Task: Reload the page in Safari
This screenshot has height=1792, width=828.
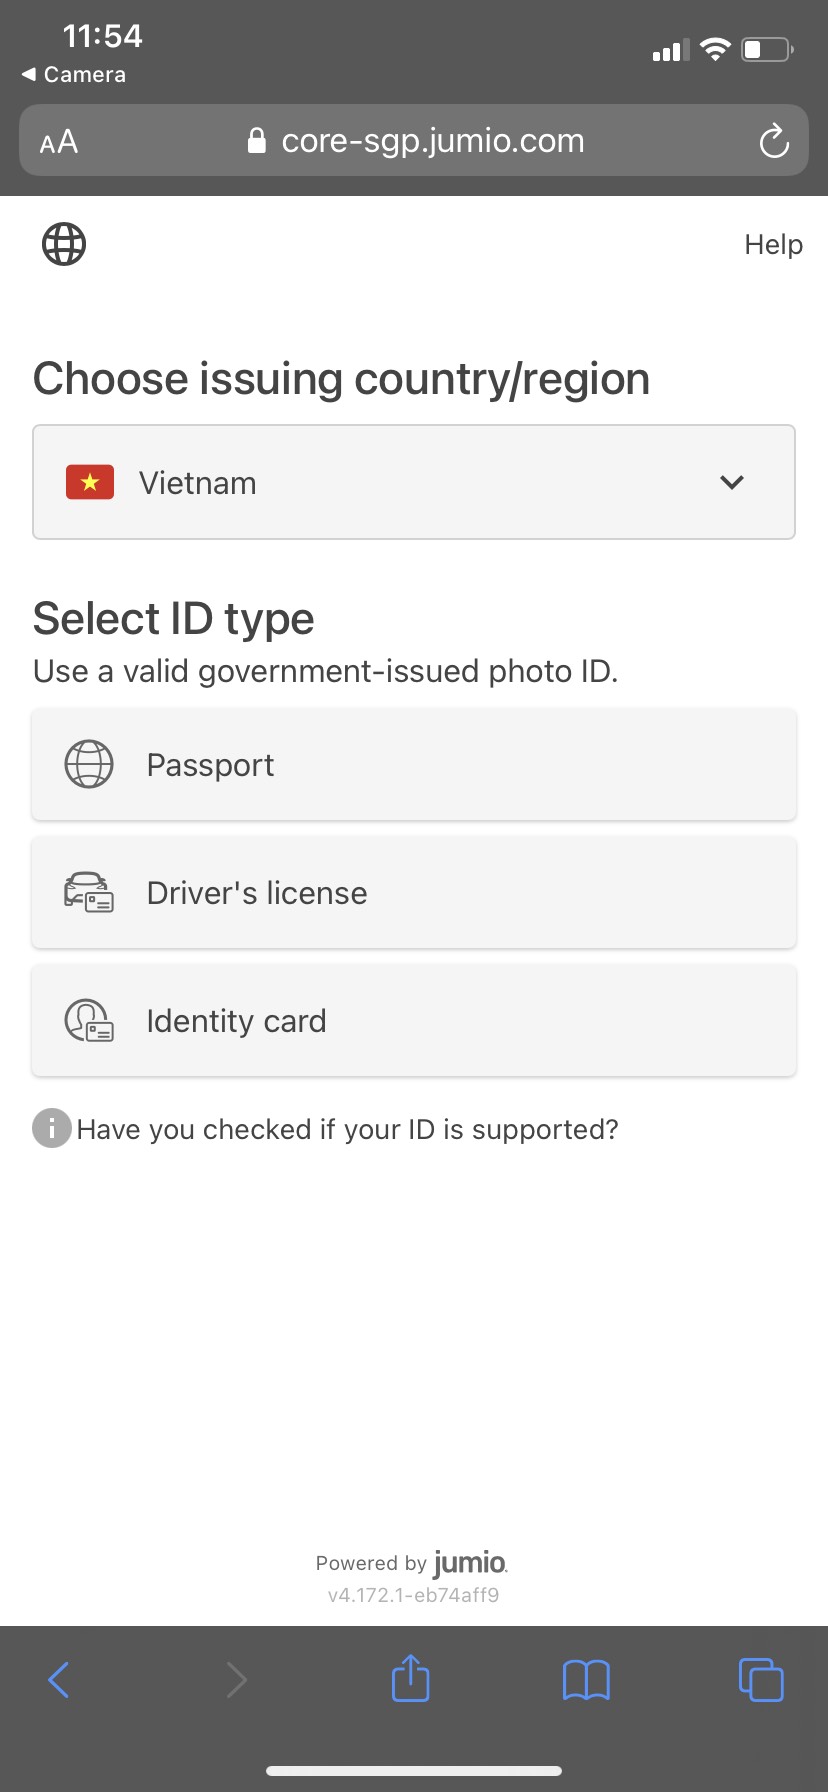Action: 774,141
